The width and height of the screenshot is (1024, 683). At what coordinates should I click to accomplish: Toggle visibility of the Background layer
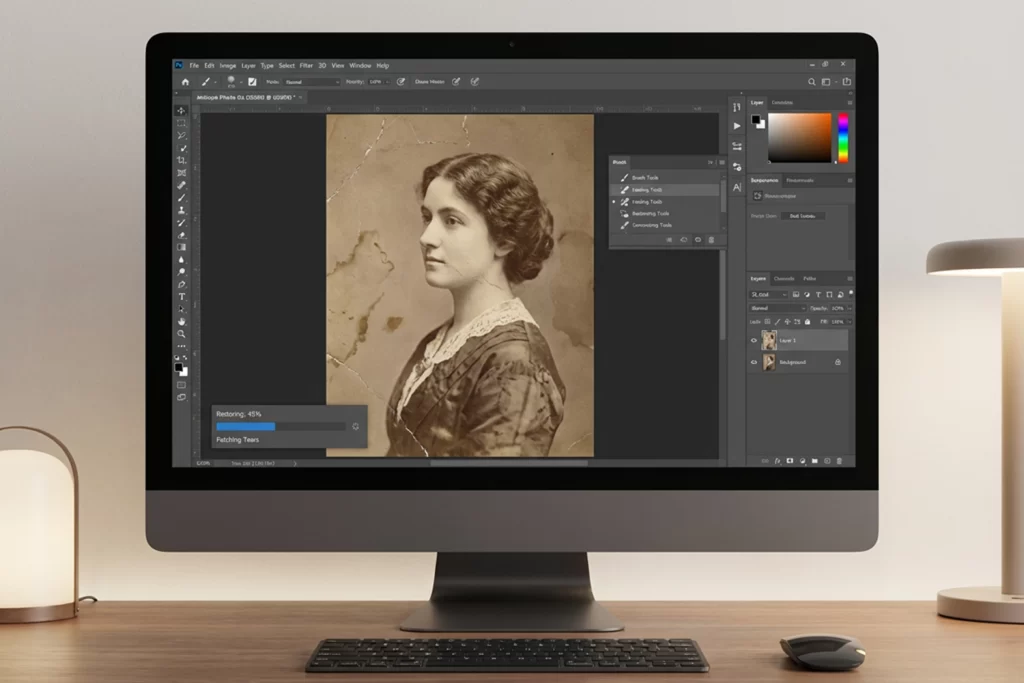tap(754, 362)
